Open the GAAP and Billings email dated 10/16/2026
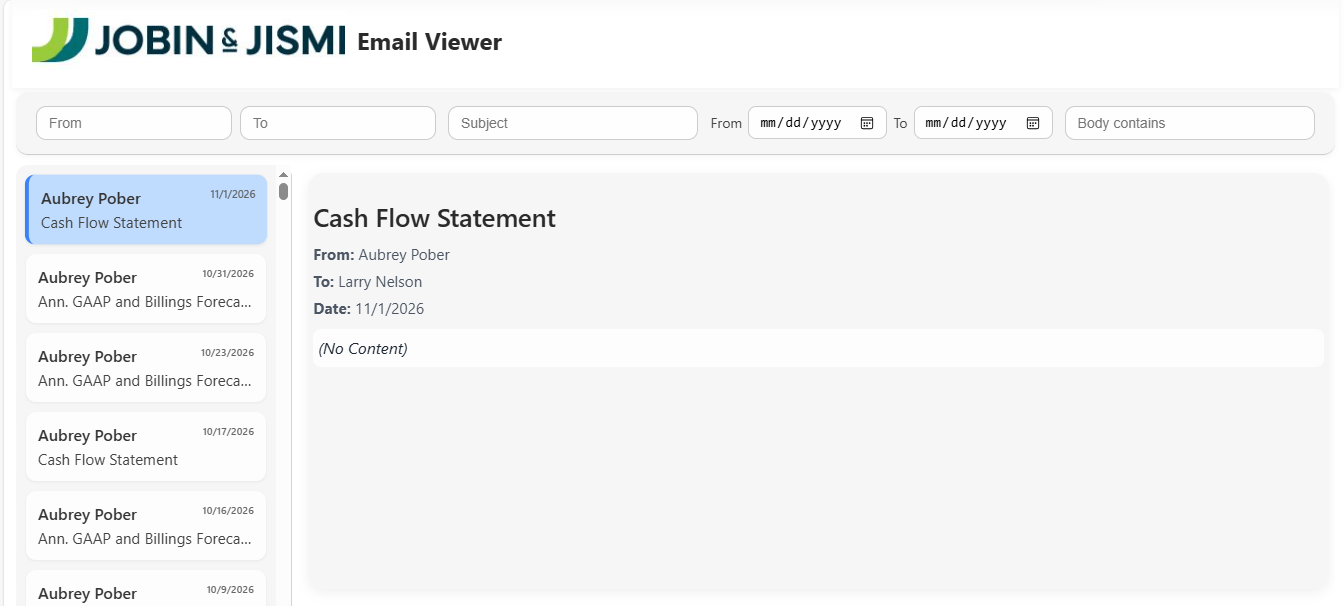1344x606 pixels. point(146,525)
